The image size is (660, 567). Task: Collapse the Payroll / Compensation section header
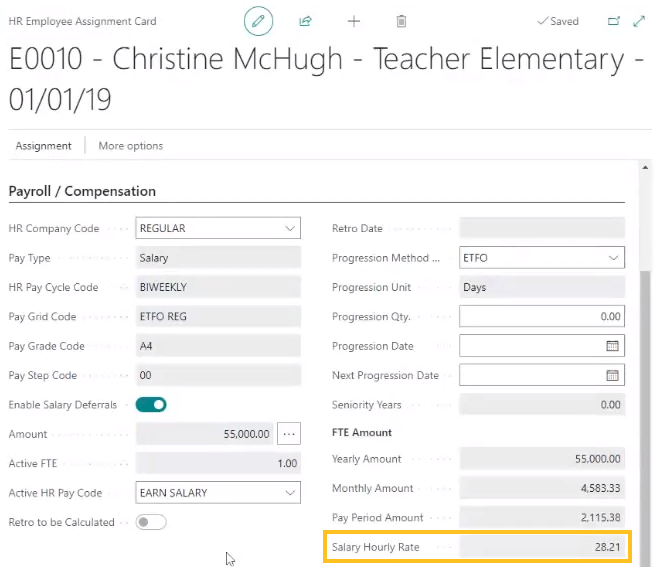(x=82, y=191)
